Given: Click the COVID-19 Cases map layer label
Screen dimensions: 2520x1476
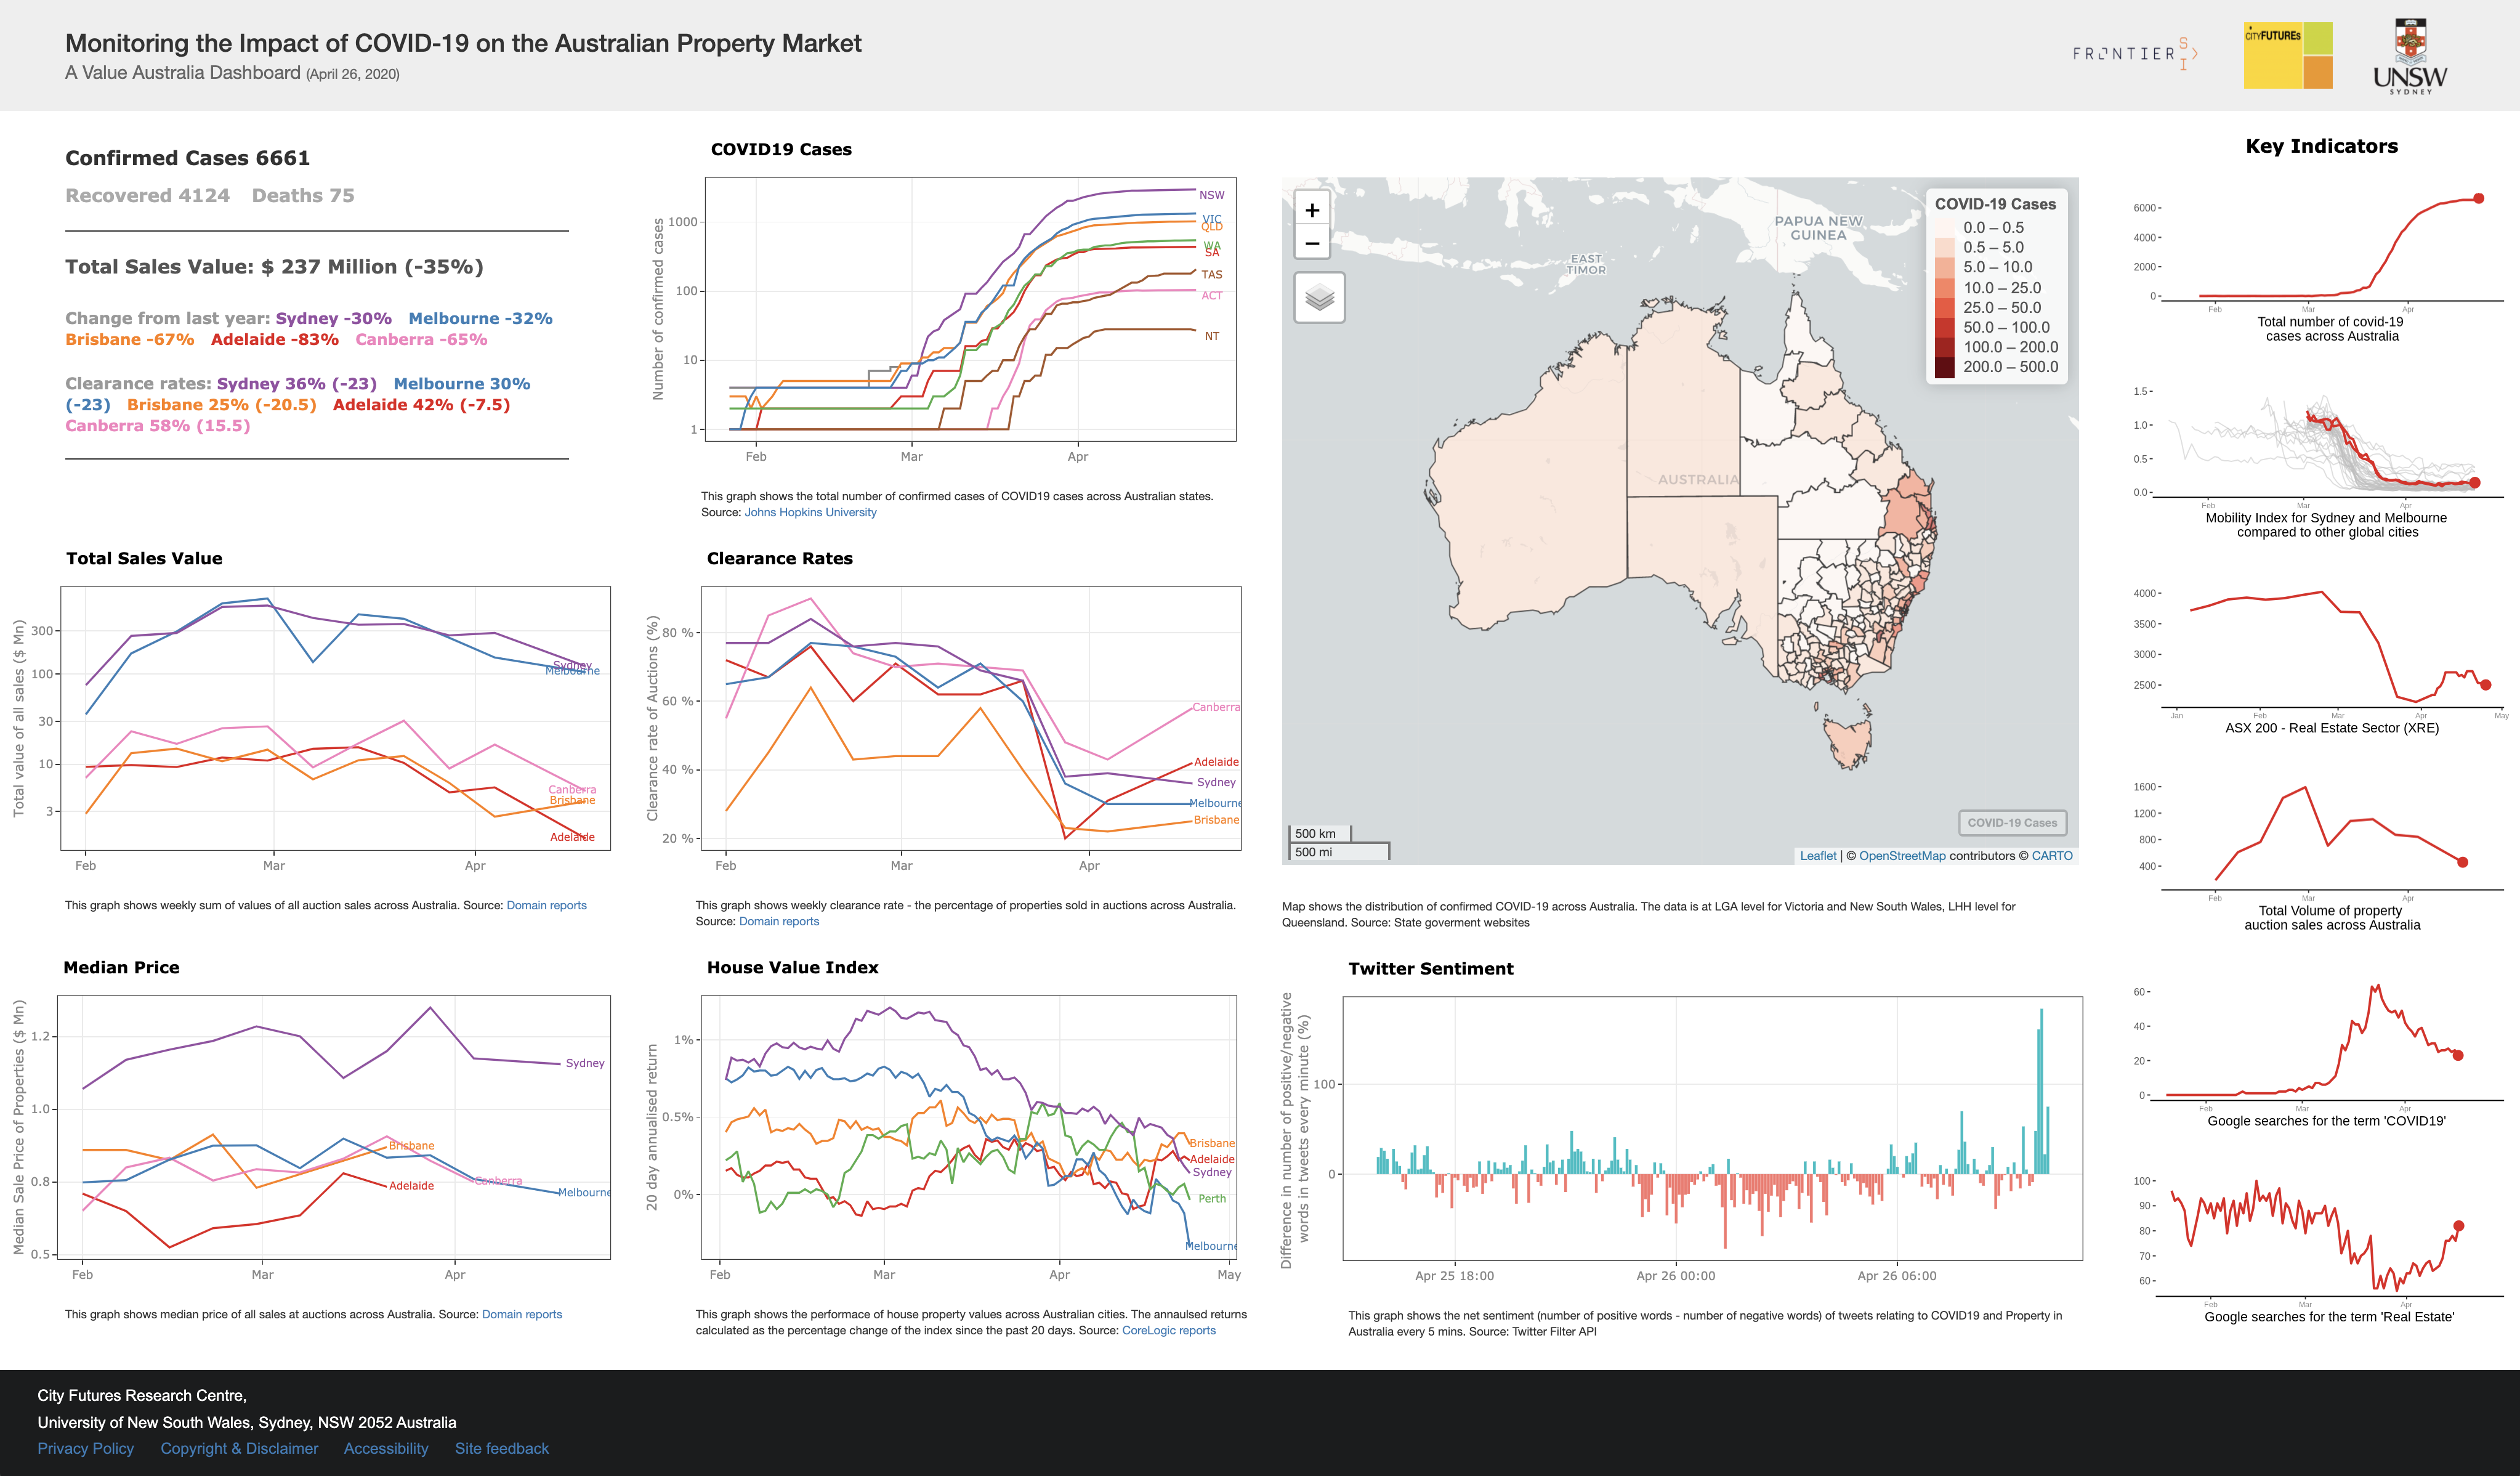Looking at the screenshot, I should [x=2012, y=823].
